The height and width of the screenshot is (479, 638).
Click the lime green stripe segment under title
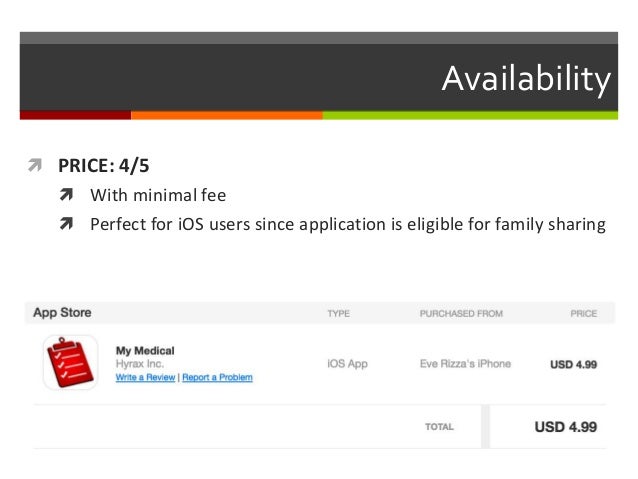point(470,115)
